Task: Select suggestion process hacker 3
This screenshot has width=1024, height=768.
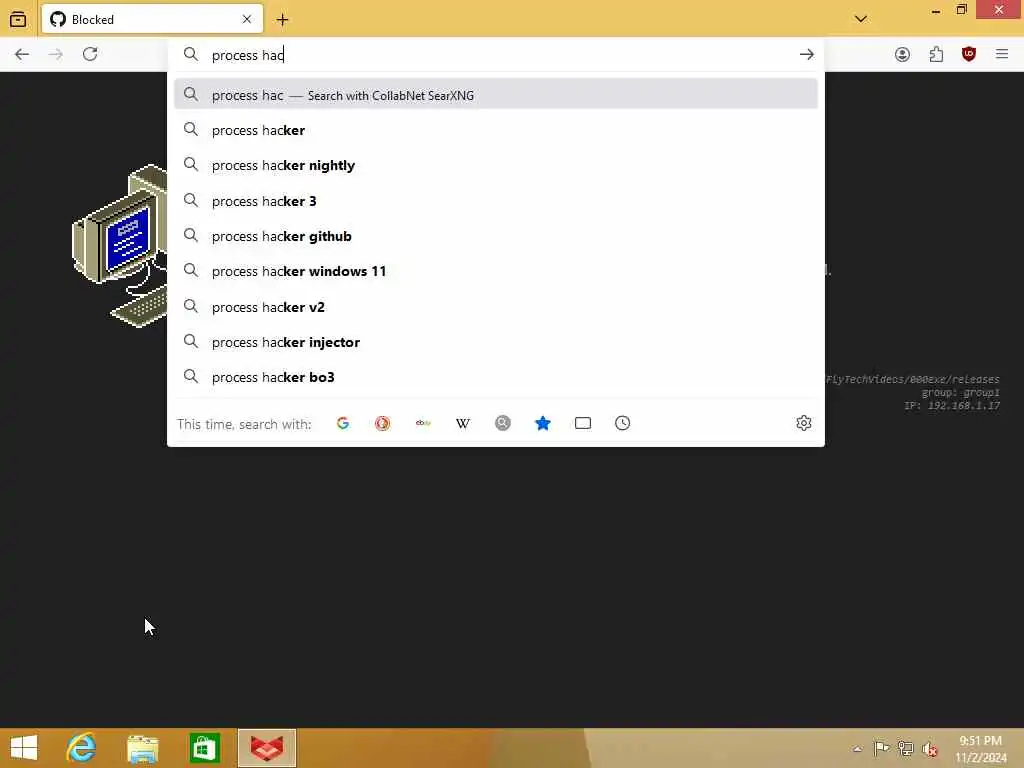Action: pos(496,201)
